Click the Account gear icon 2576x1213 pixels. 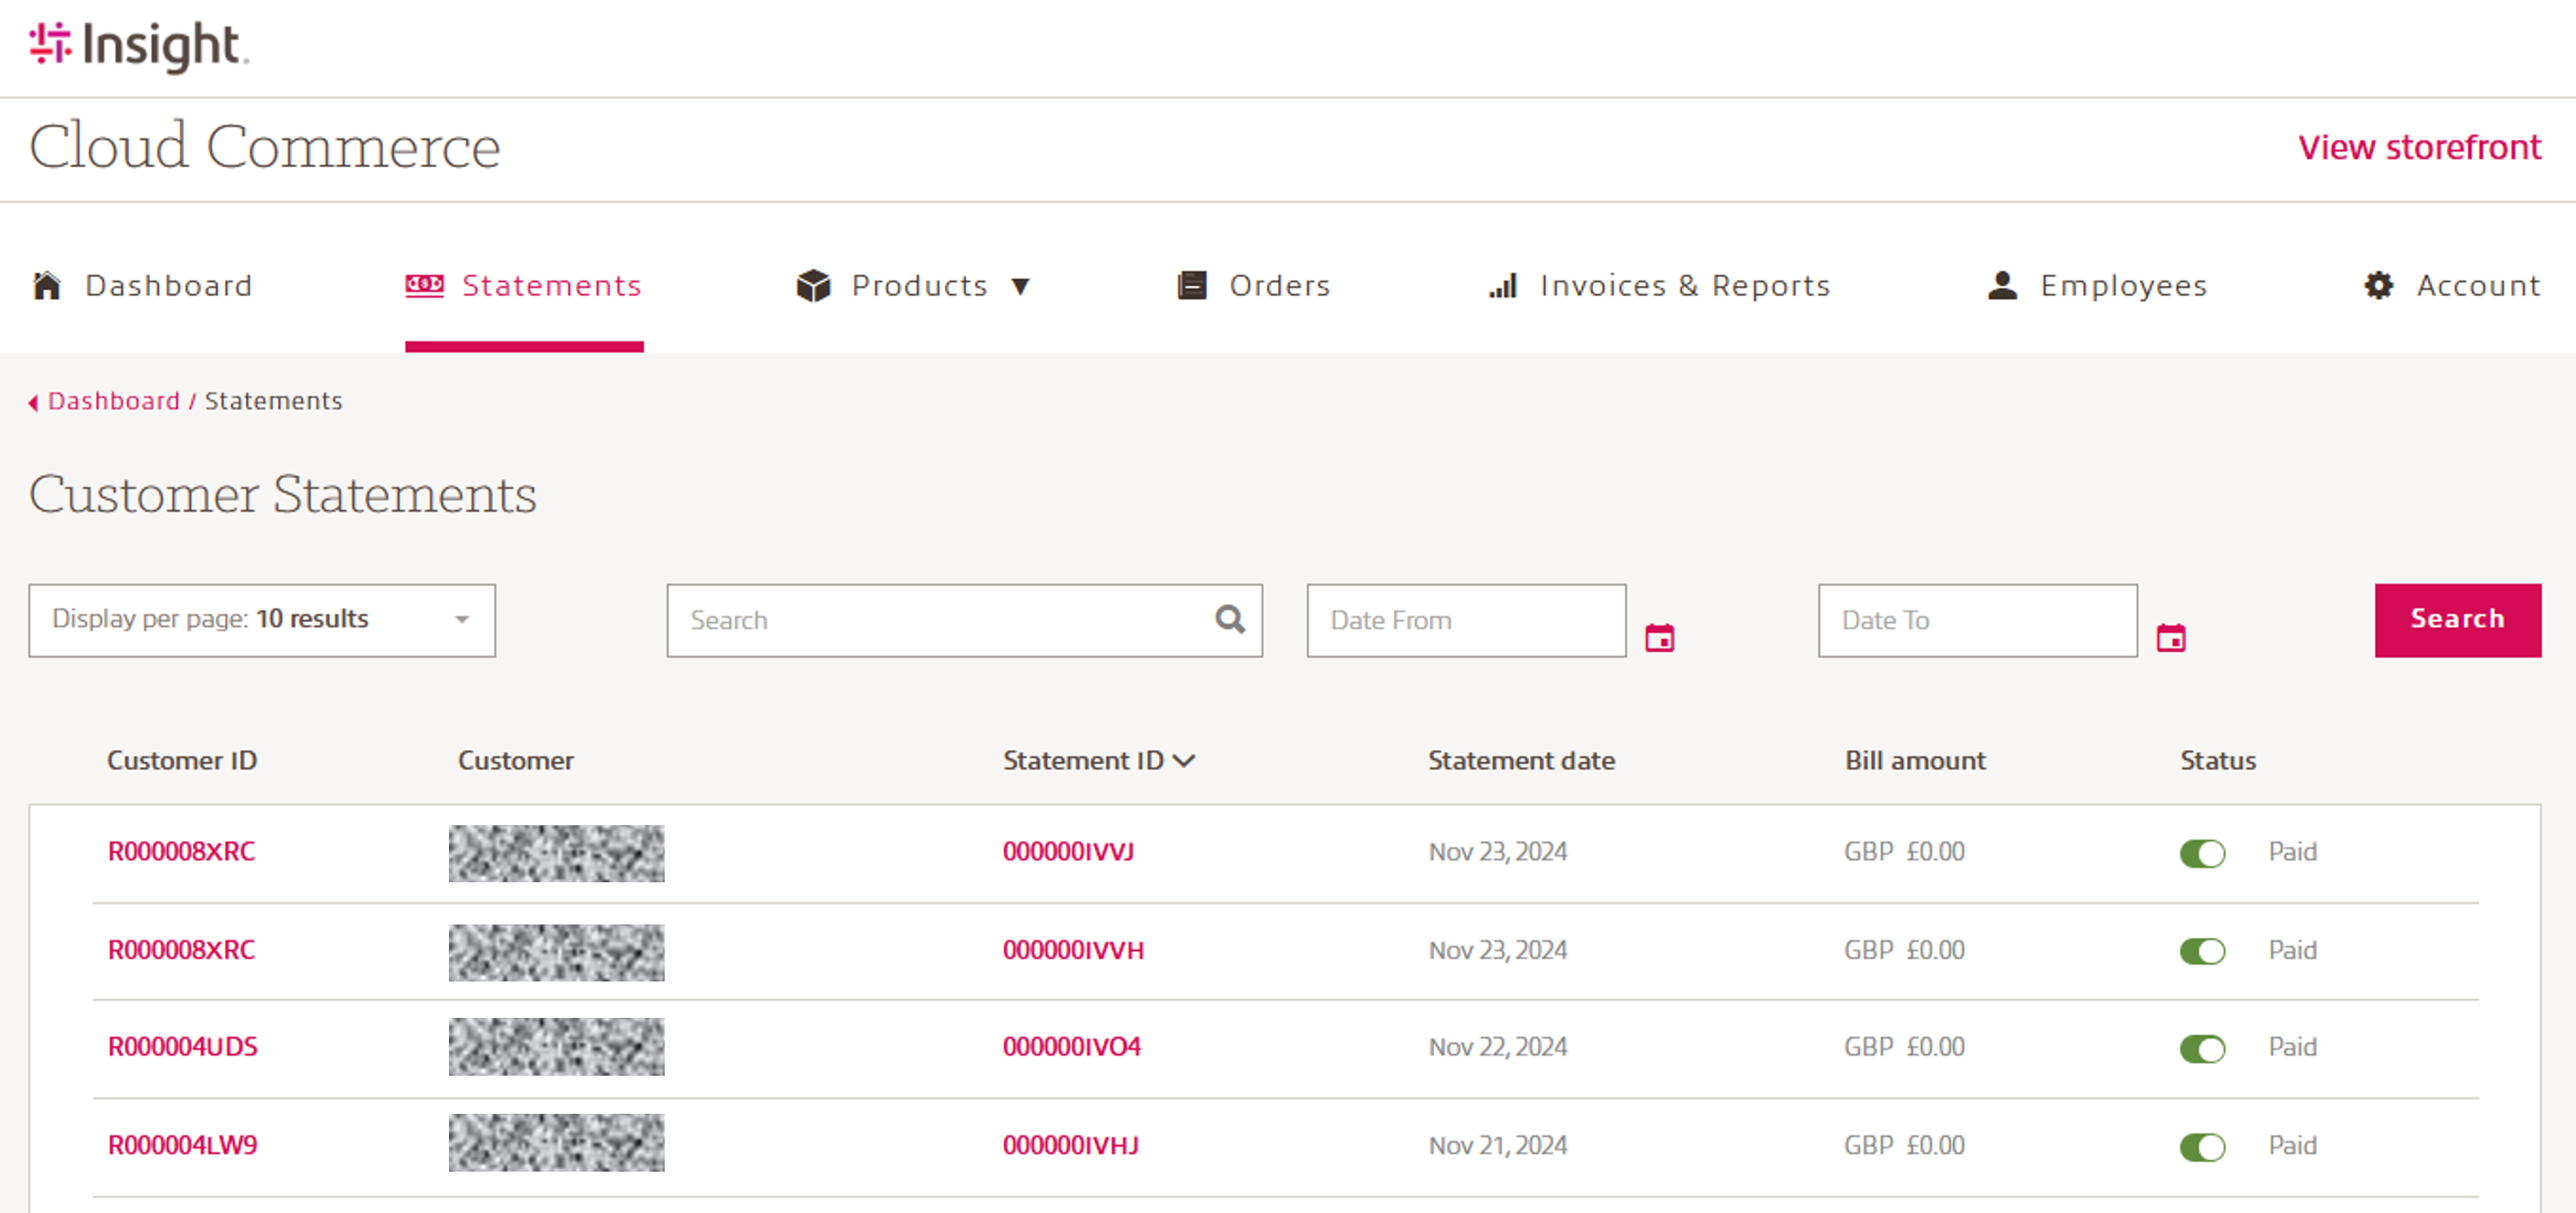[2378, 286]
